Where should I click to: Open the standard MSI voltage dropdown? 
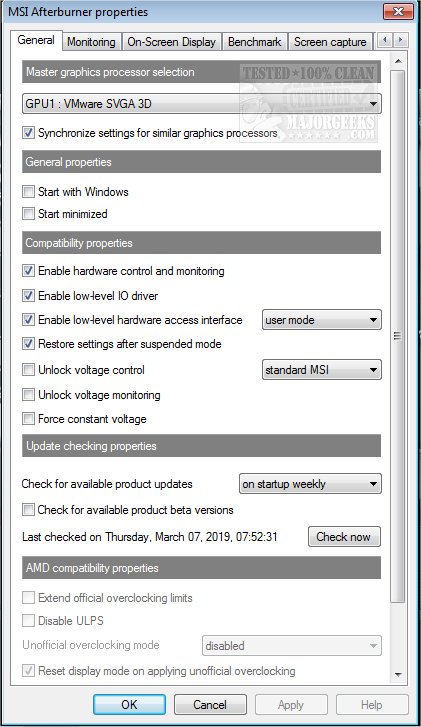point(322,370)
